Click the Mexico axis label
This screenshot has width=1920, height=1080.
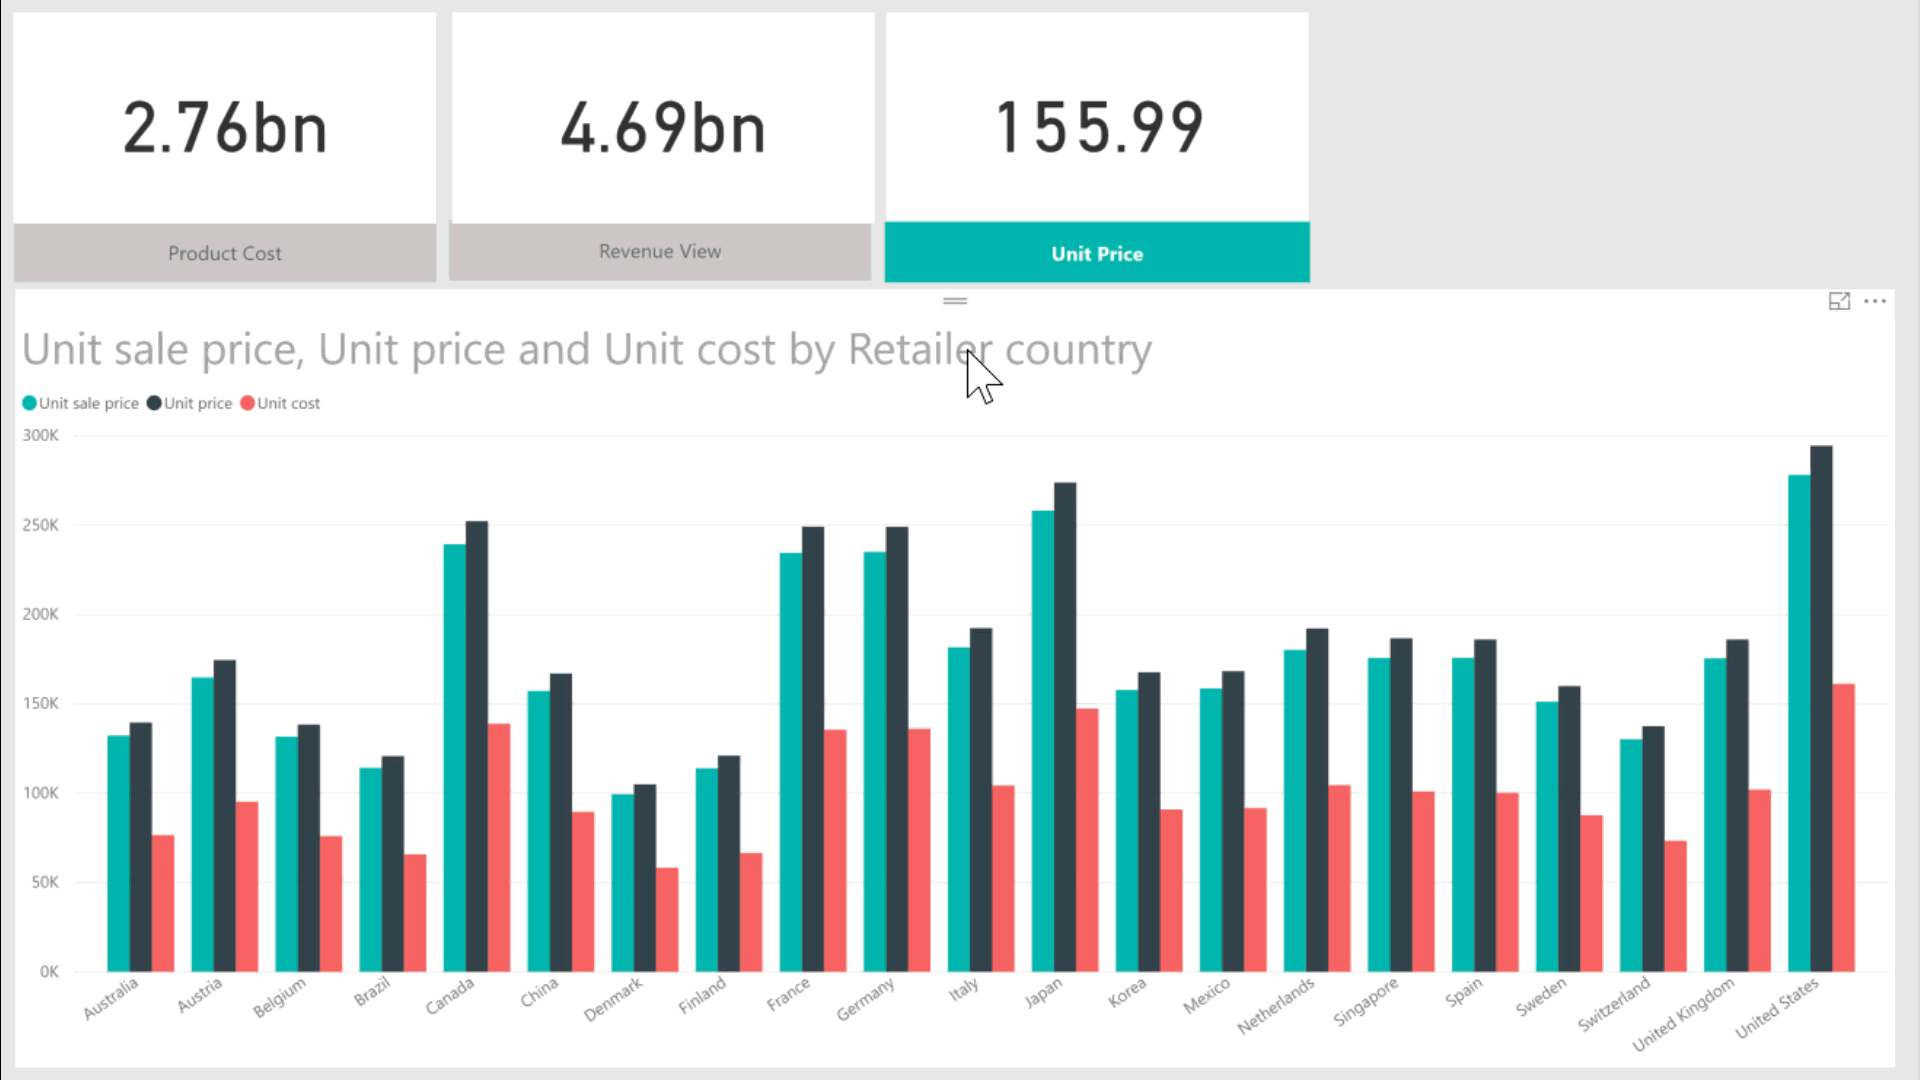tap(1207, 996)
